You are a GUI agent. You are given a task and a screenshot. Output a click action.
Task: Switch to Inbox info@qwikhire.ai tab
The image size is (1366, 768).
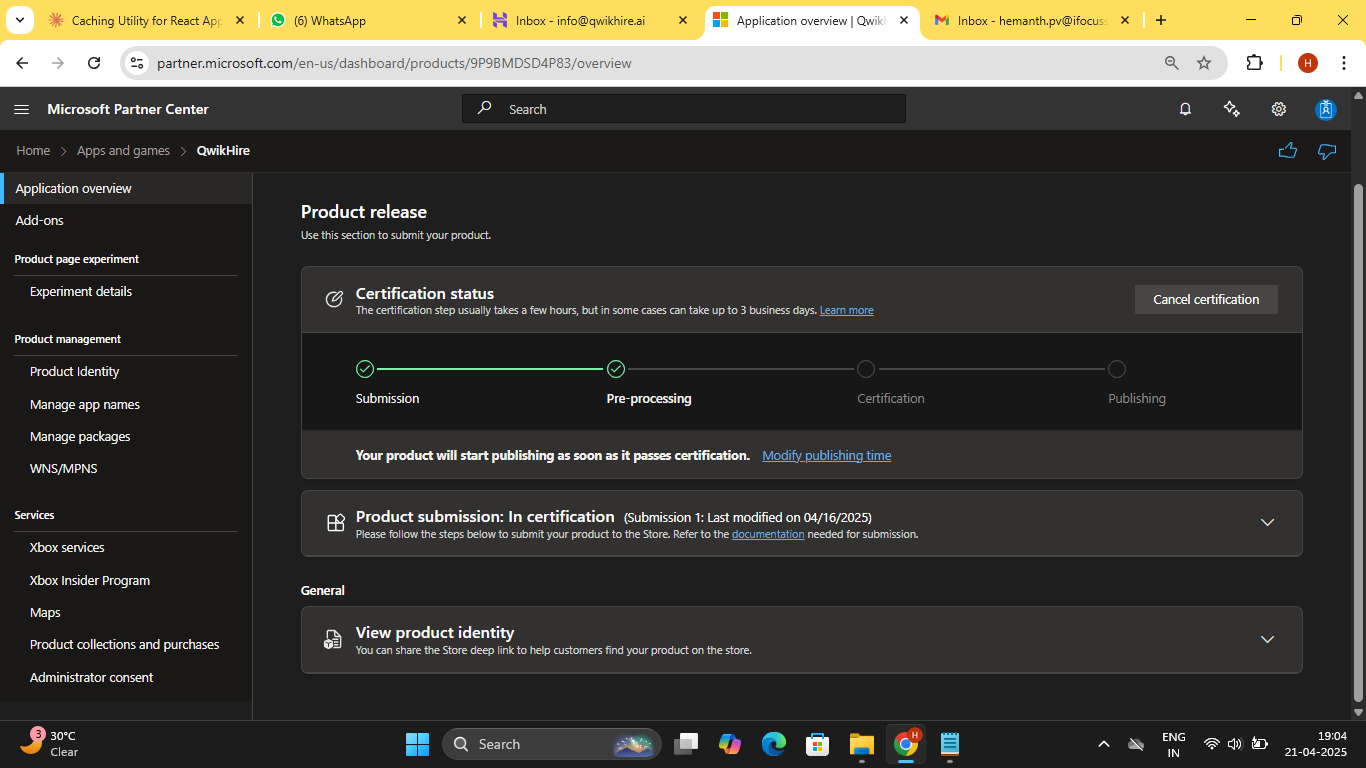point(591,20)
